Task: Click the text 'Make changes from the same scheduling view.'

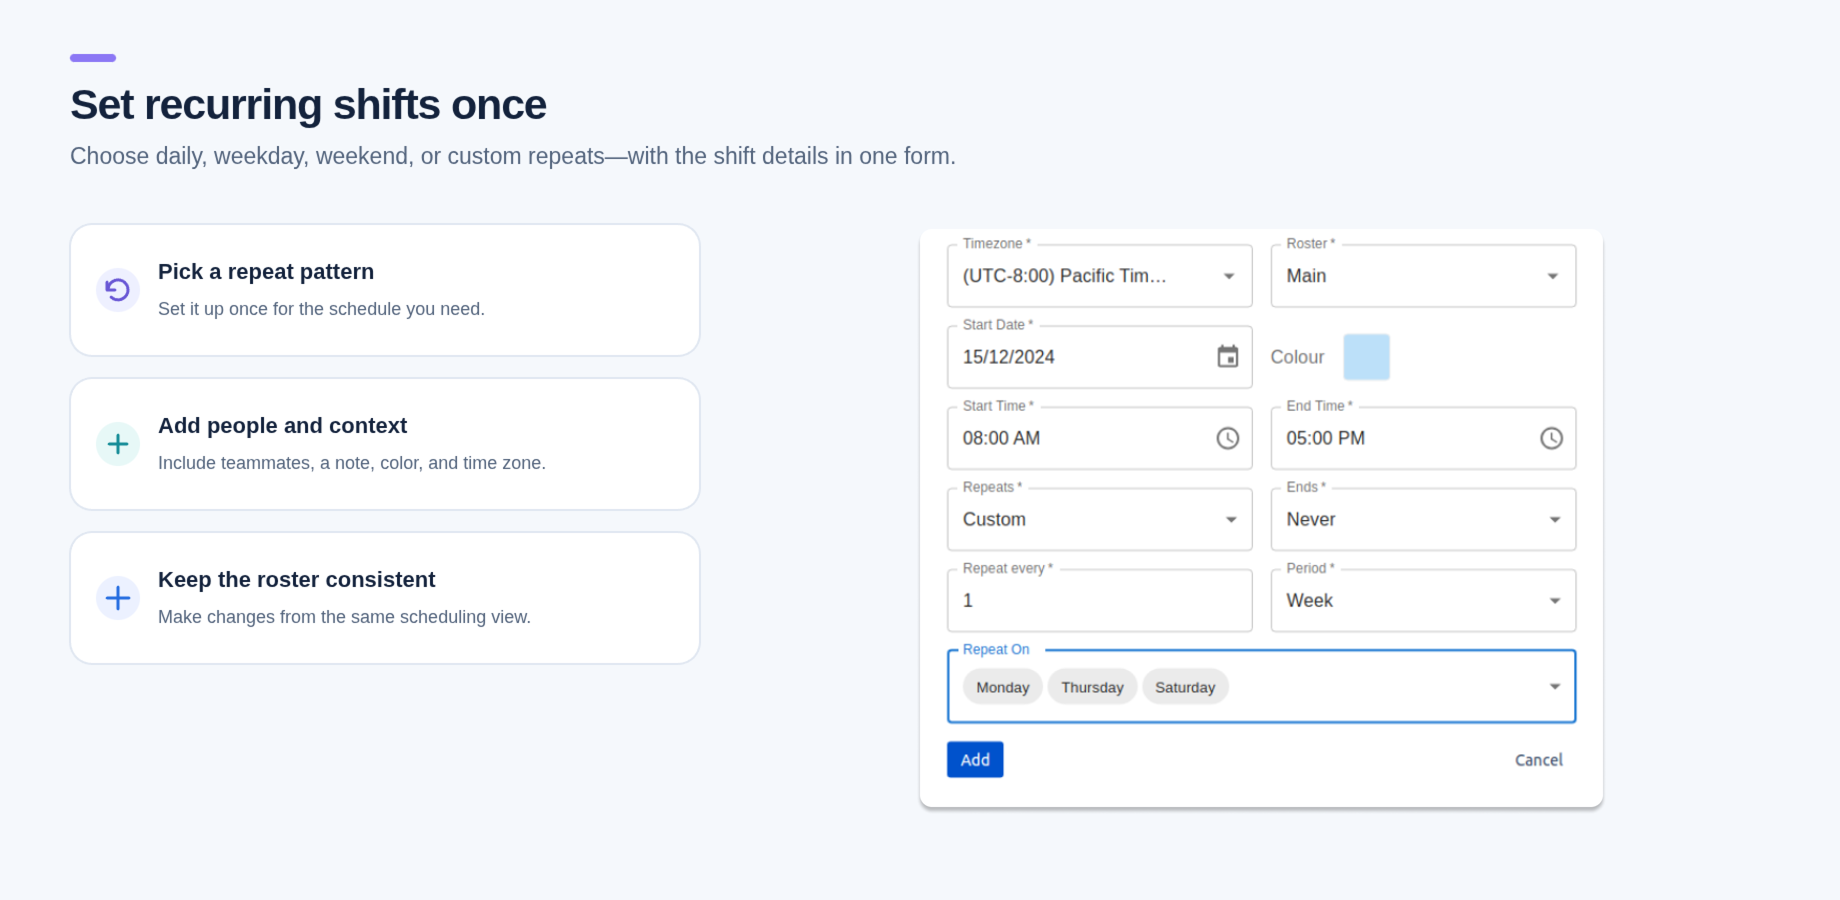Action: pyautogui.click(x=344, y=617)
